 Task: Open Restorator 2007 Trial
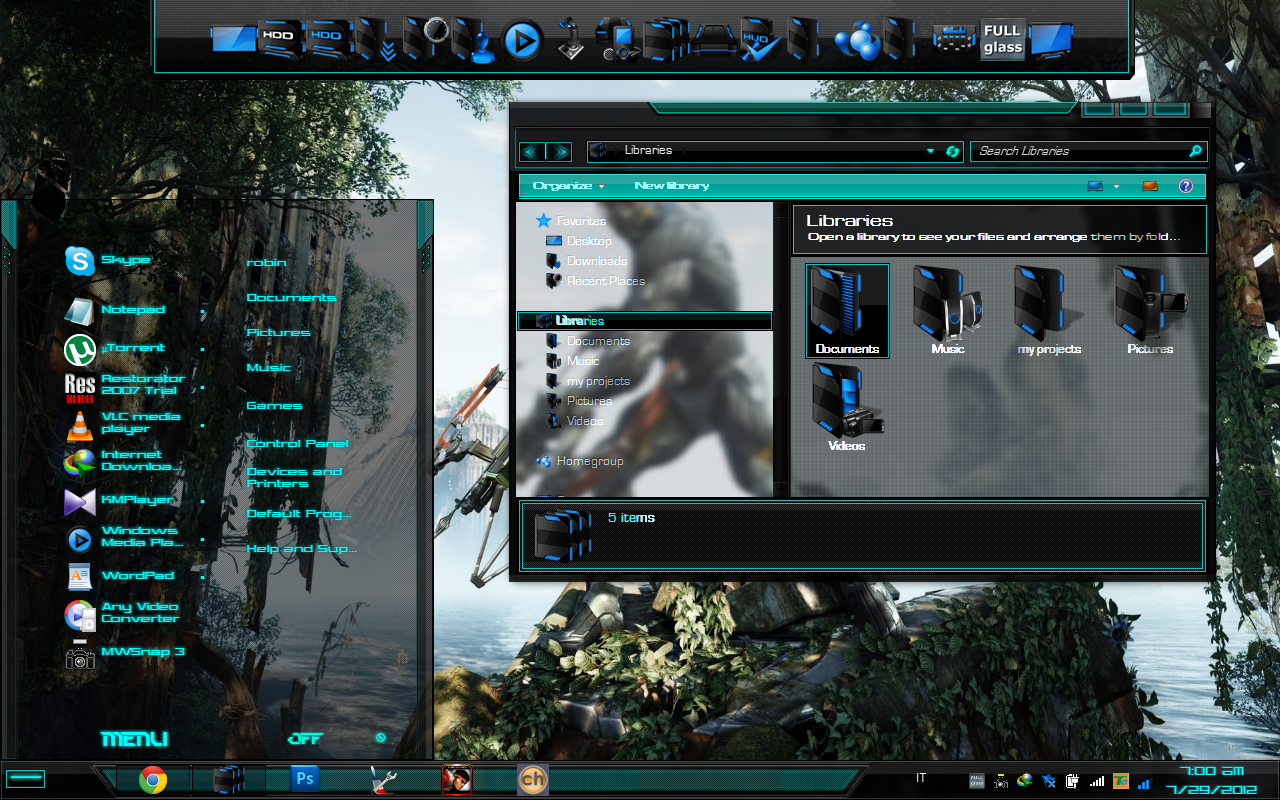(x=124, y=386)
